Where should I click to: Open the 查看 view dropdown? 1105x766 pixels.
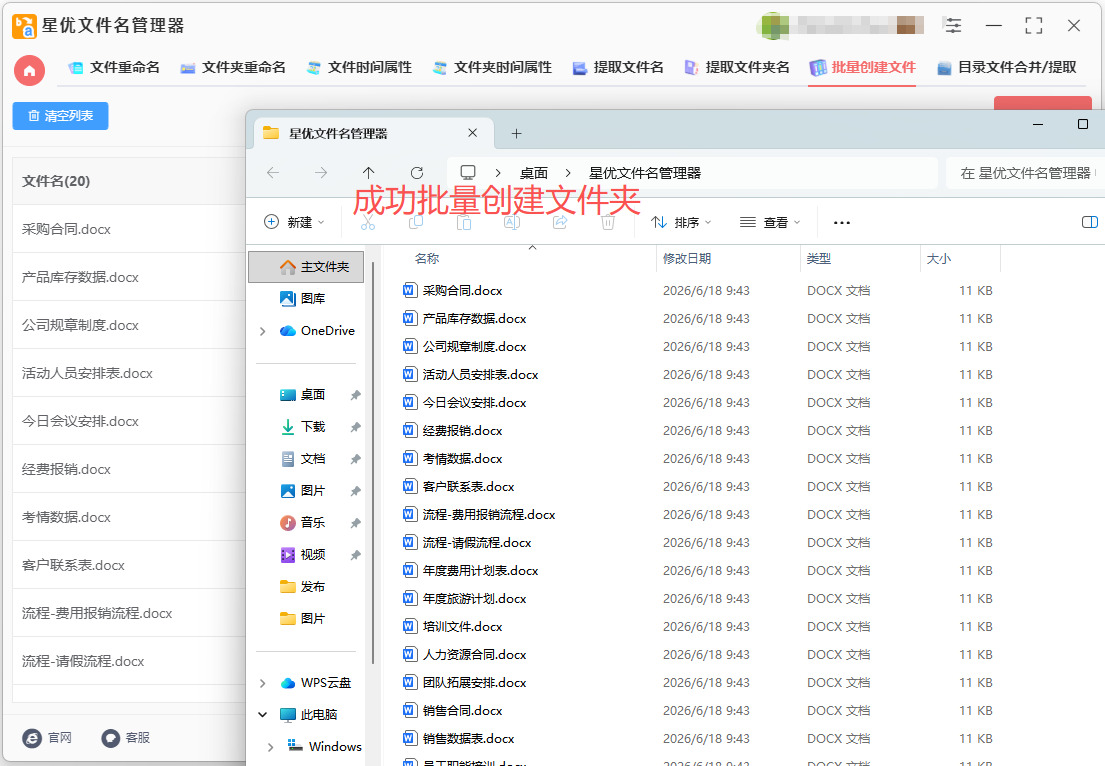770,223
